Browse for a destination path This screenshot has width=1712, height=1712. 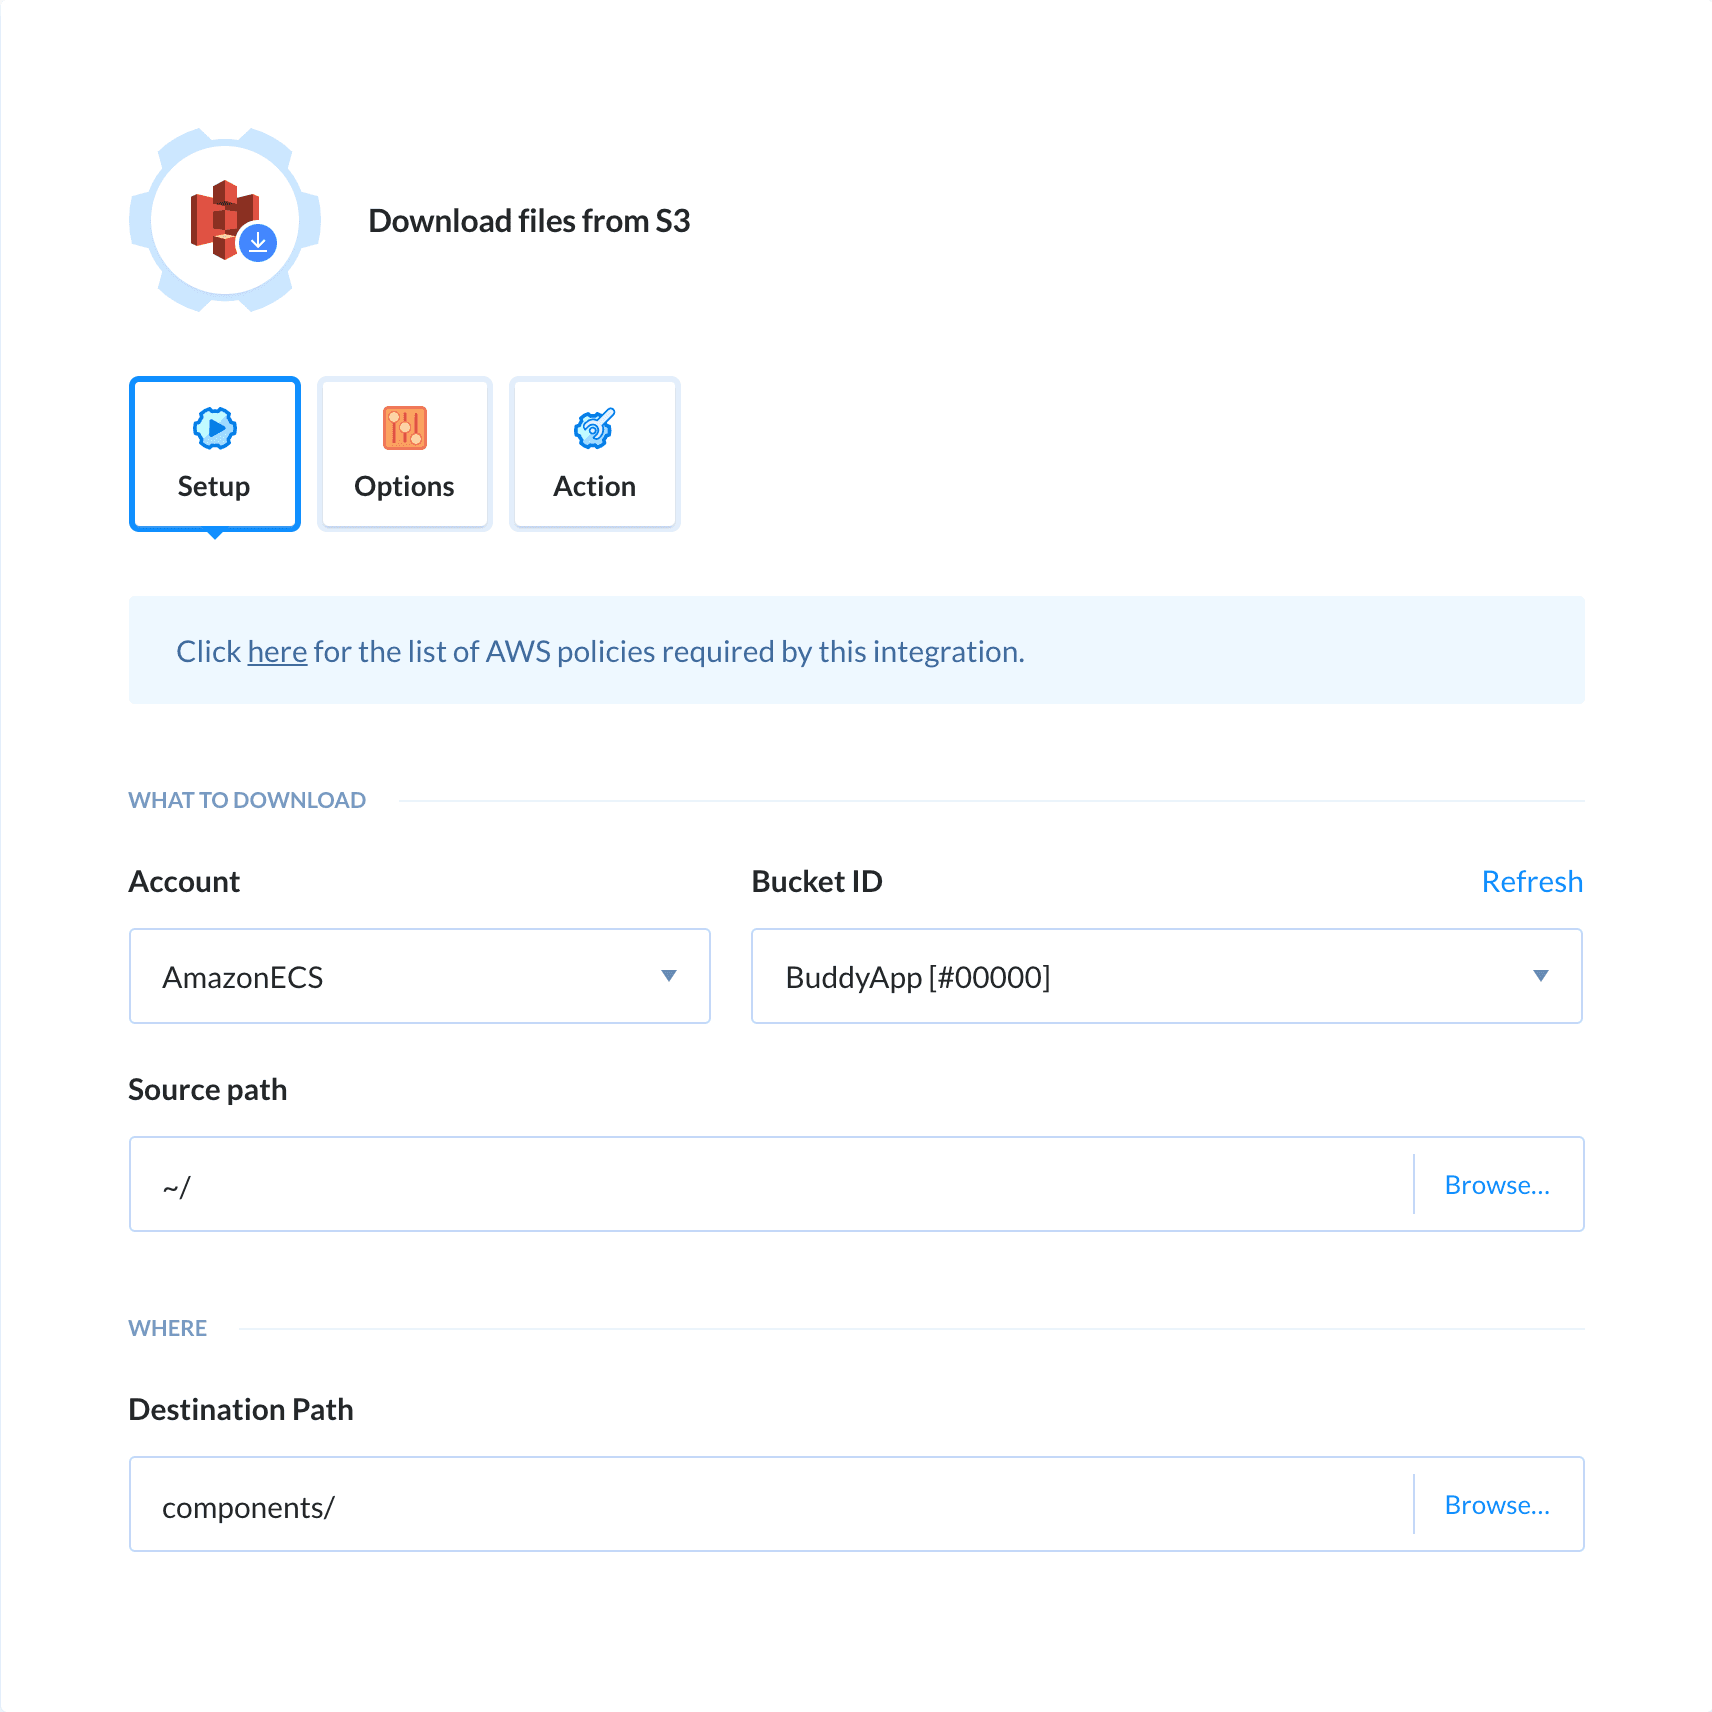(x=1497, y=1504)
